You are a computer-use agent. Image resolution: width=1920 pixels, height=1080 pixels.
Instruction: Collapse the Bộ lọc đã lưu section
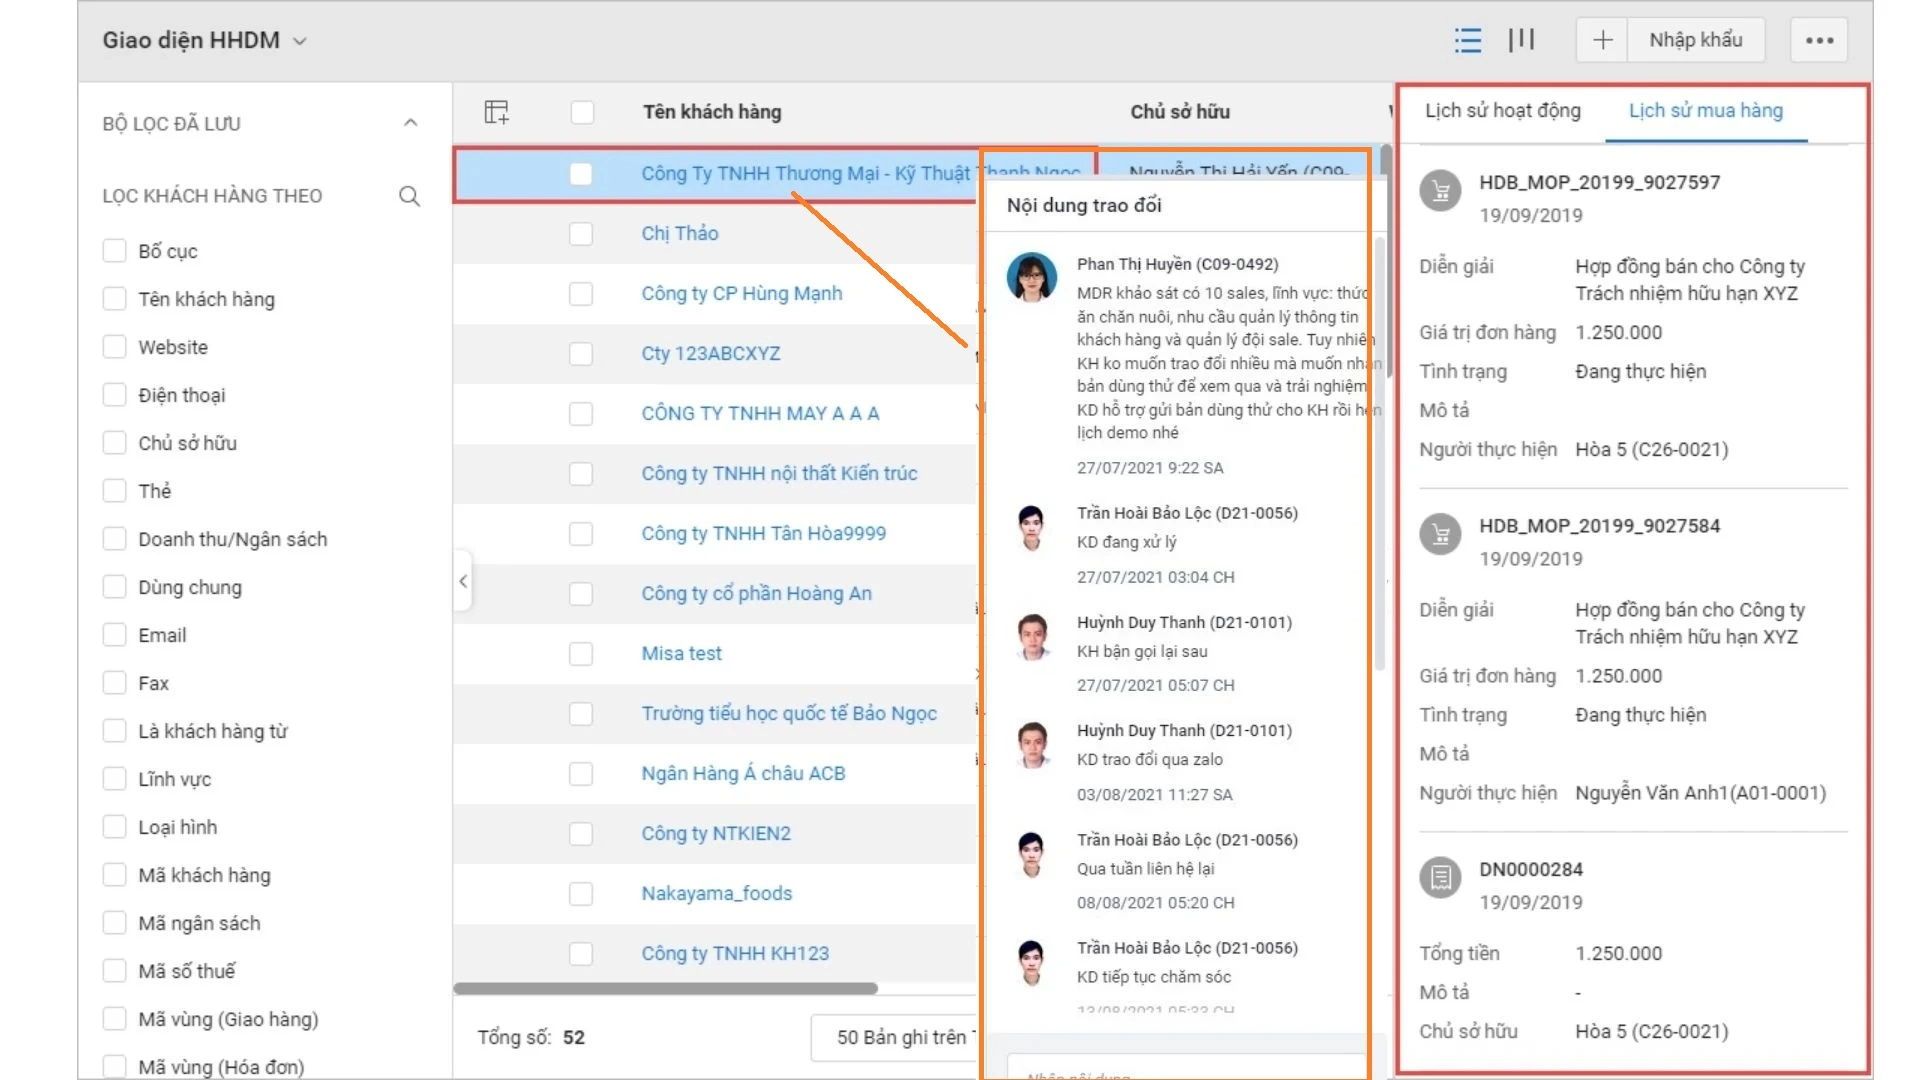(x=410, y=123)
